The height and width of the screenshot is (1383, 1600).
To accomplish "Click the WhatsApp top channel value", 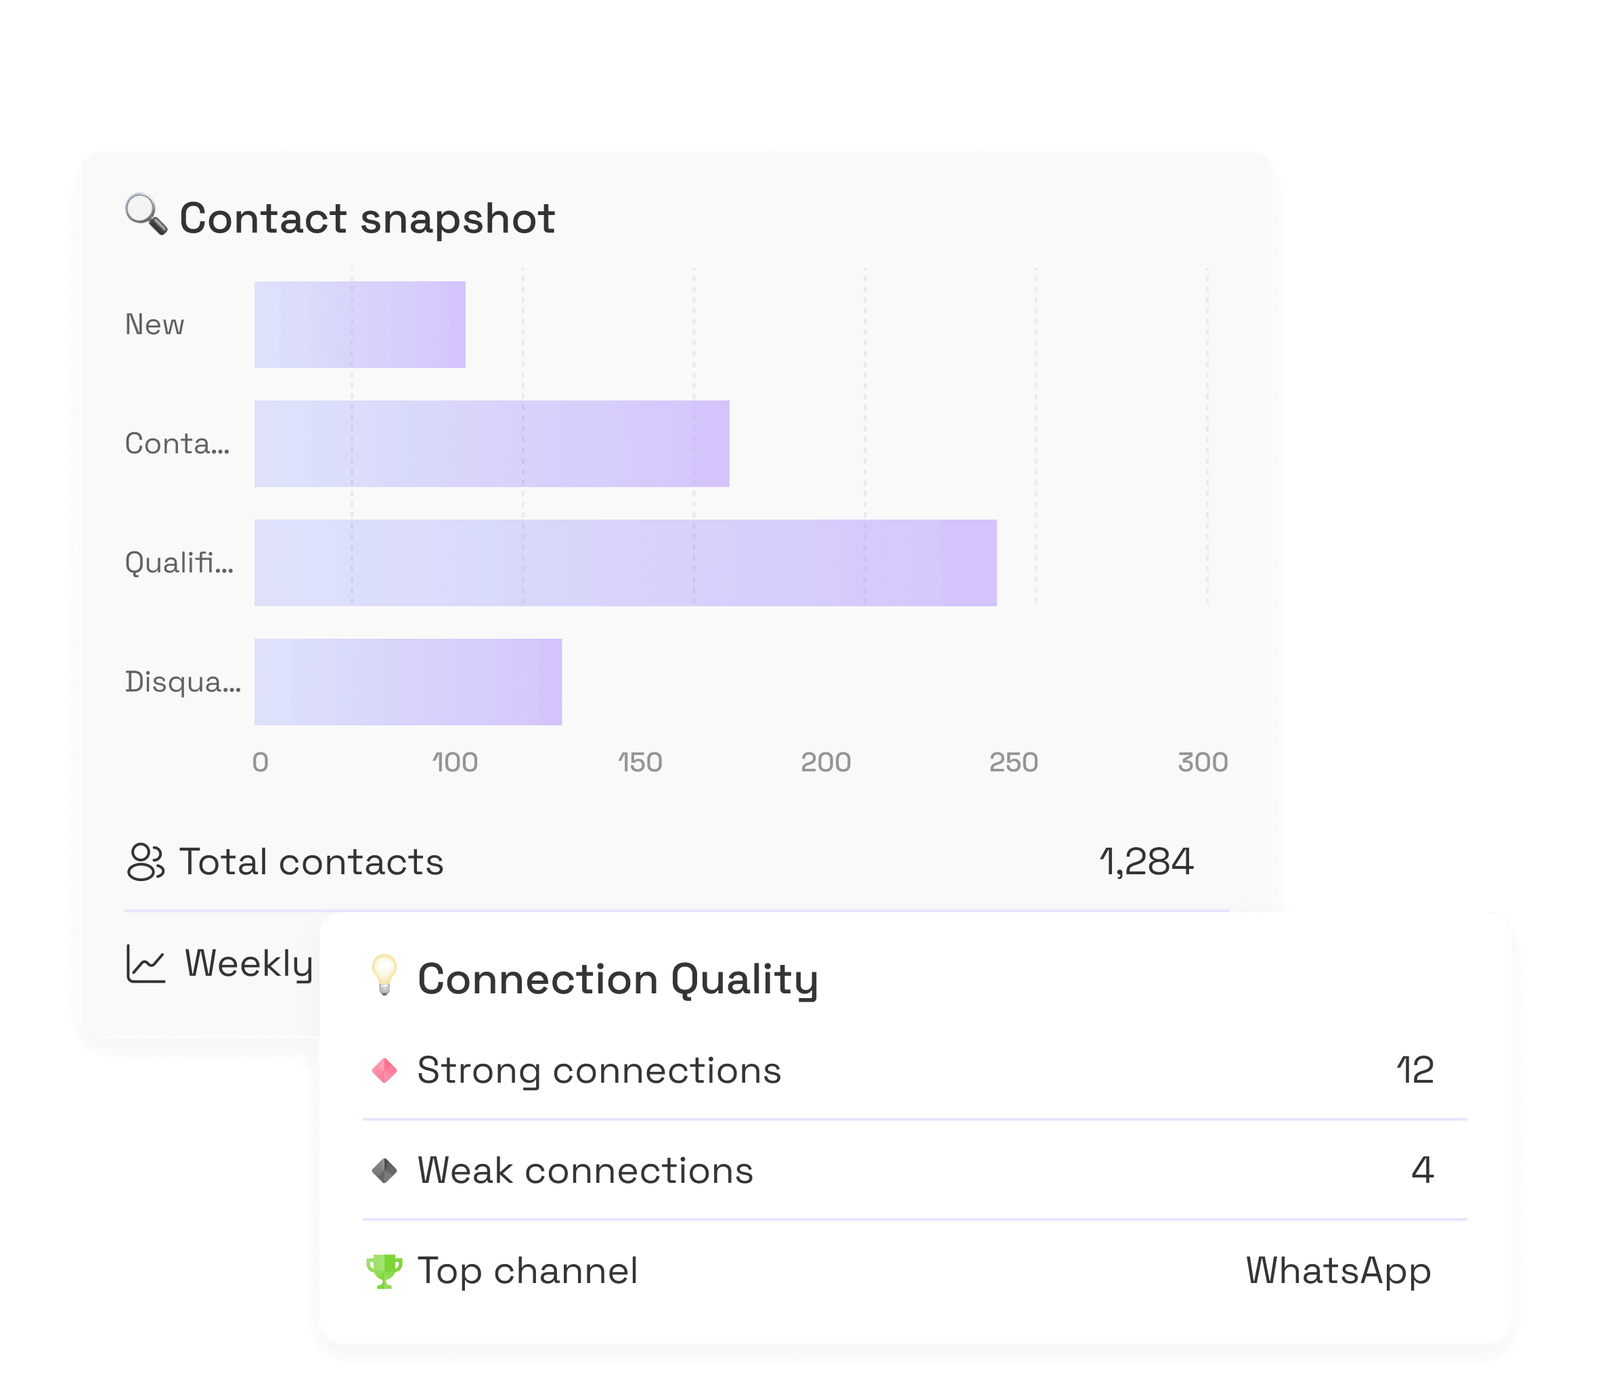I will pyautogui.click(x=1338, y=1271).
